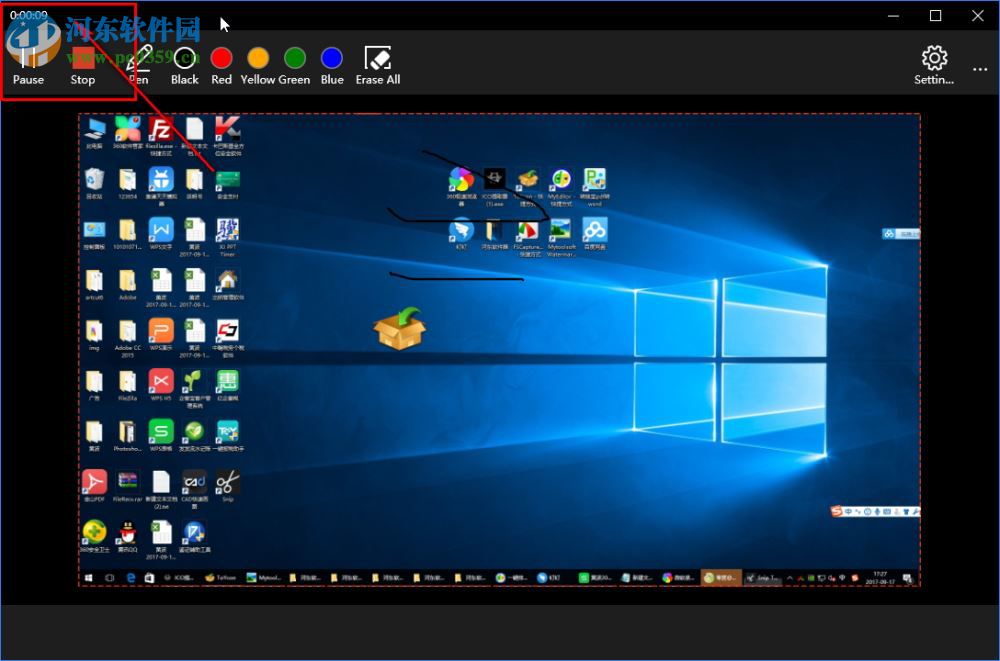Open Microsoft Store from the taskbar
This screenshot has height=661, width=1000.
pyautogui.click(x=149, y=578)
